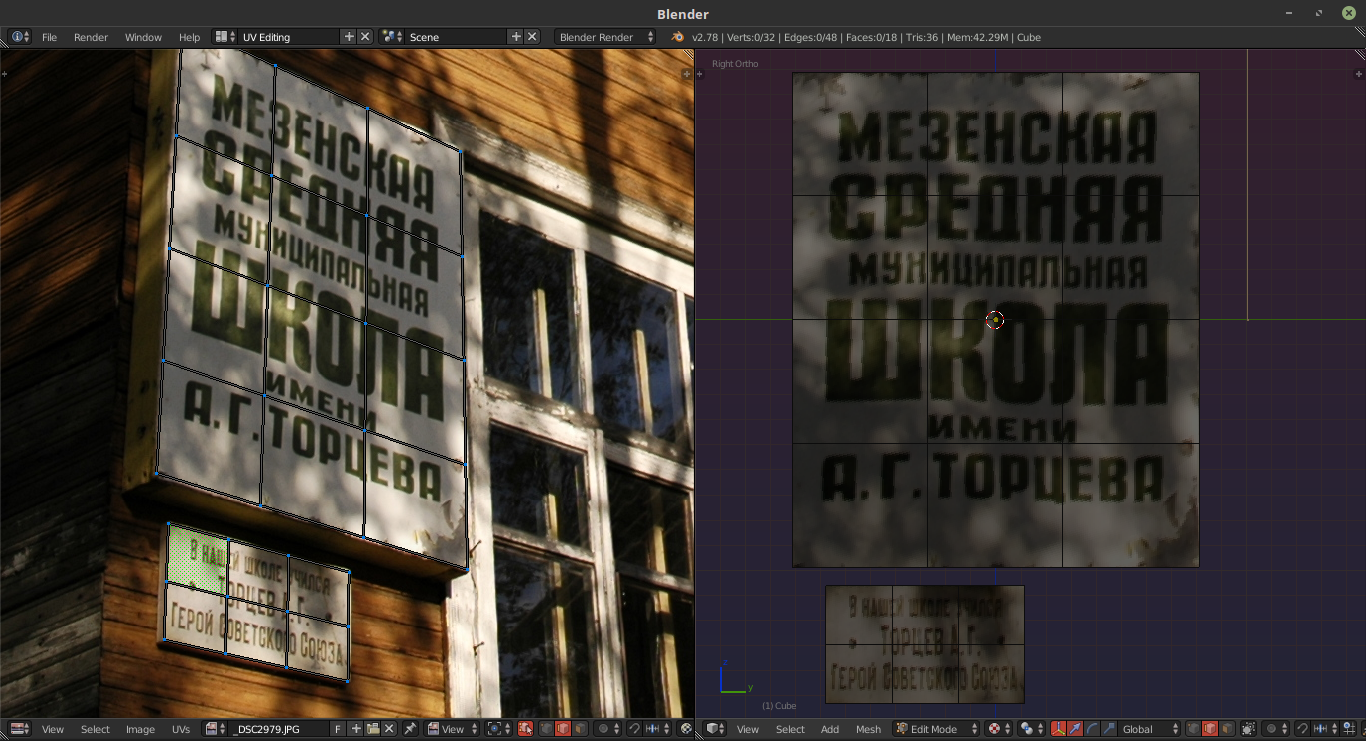The image size is (1366, 741).
Task: Close the Blender window
Action: (1349, 13)
